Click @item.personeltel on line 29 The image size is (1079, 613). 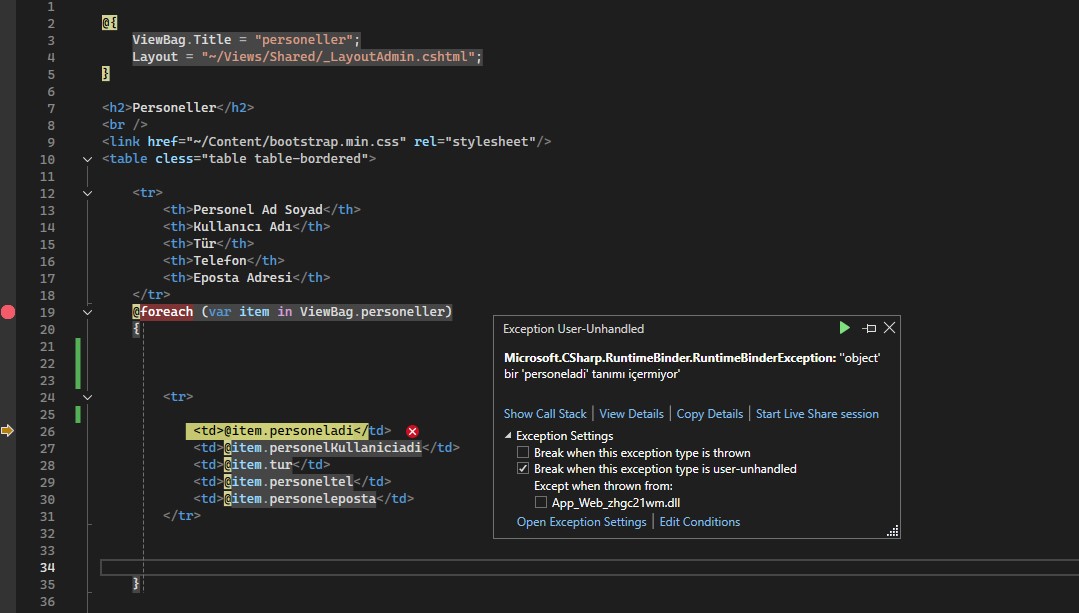click(x=288, y=482)
